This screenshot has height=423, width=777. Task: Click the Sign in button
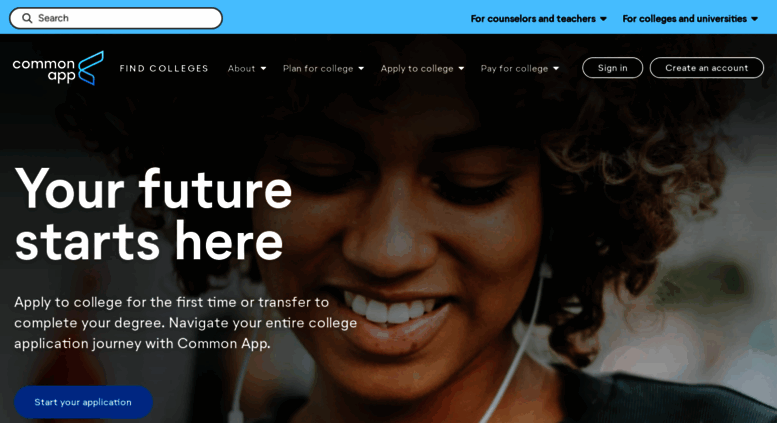[612, 68]
